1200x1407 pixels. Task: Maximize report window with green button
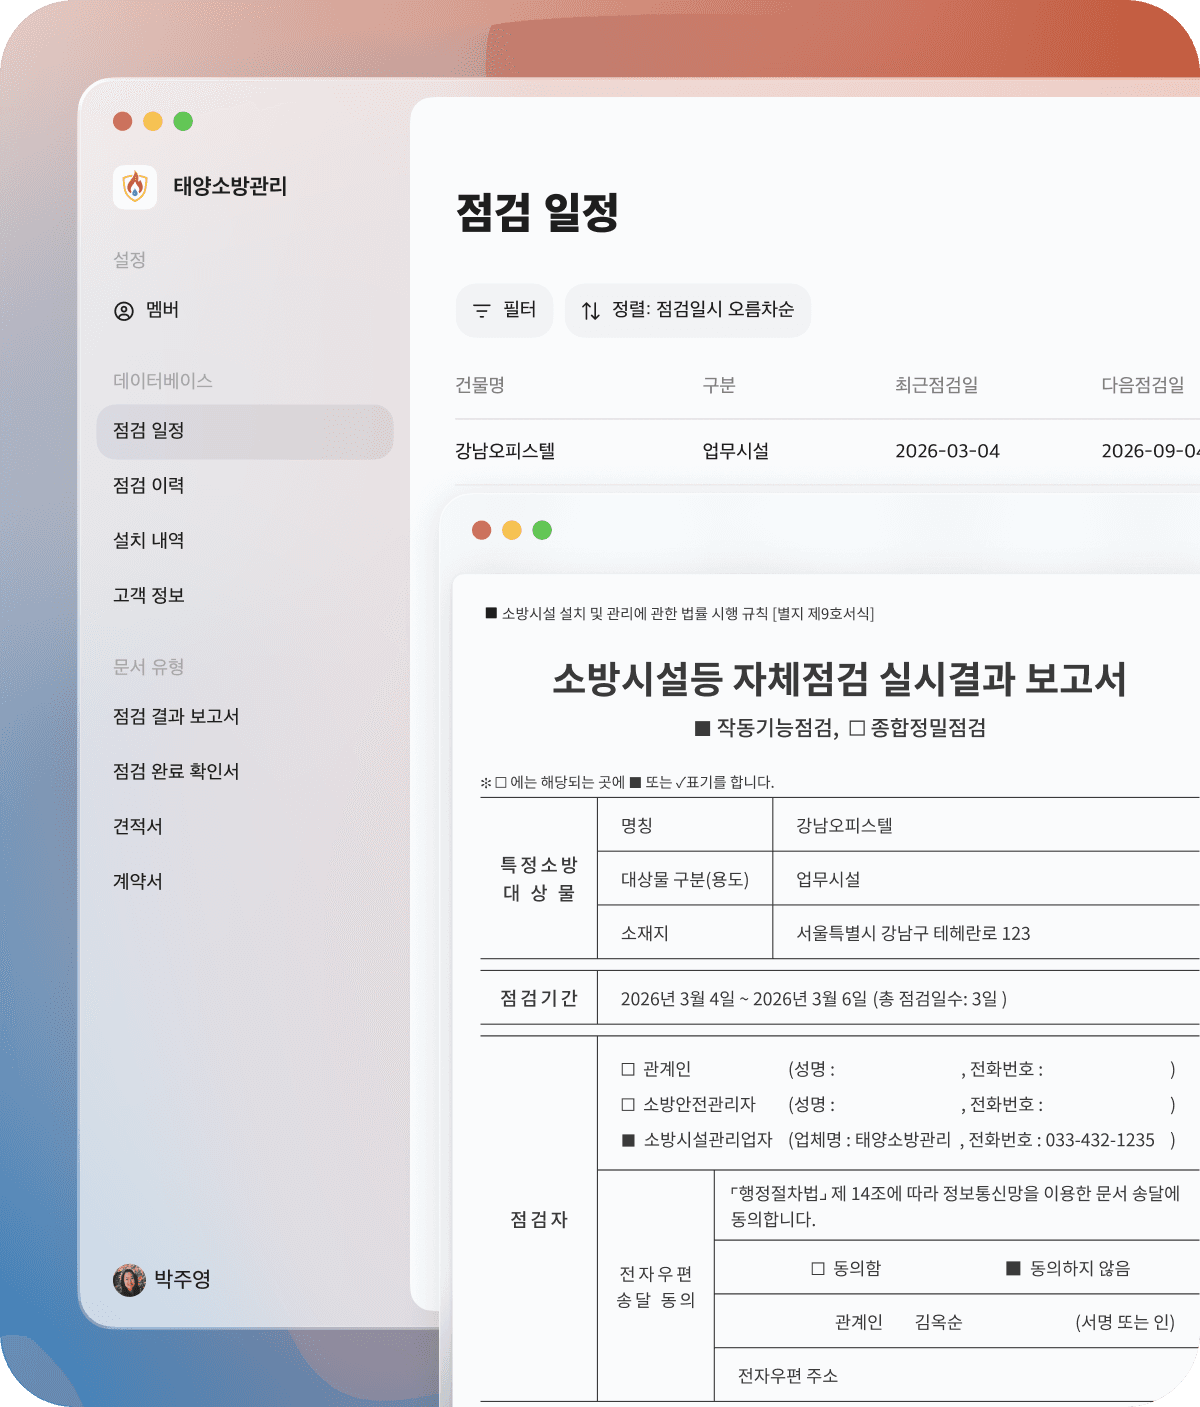pos(542,530)
